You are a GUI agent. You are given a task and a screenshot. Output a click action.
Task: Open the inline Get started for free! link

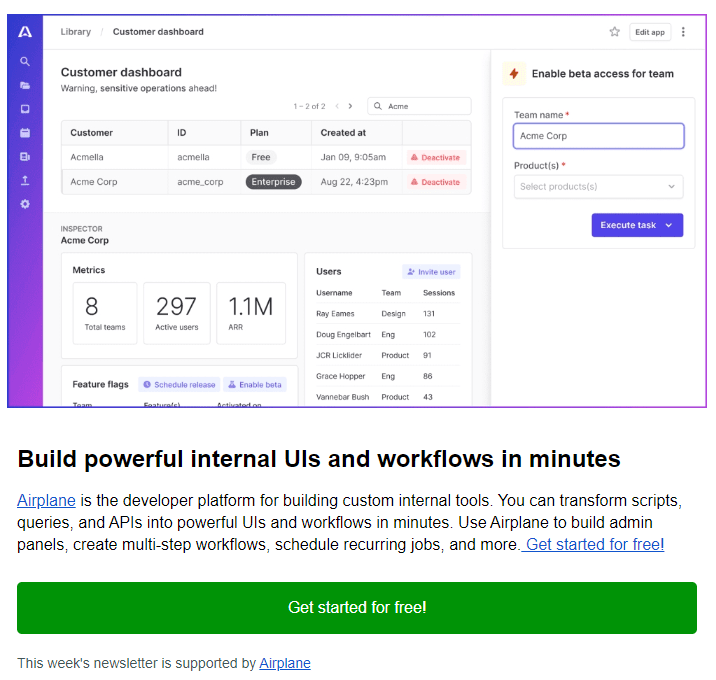pos(593,545)
